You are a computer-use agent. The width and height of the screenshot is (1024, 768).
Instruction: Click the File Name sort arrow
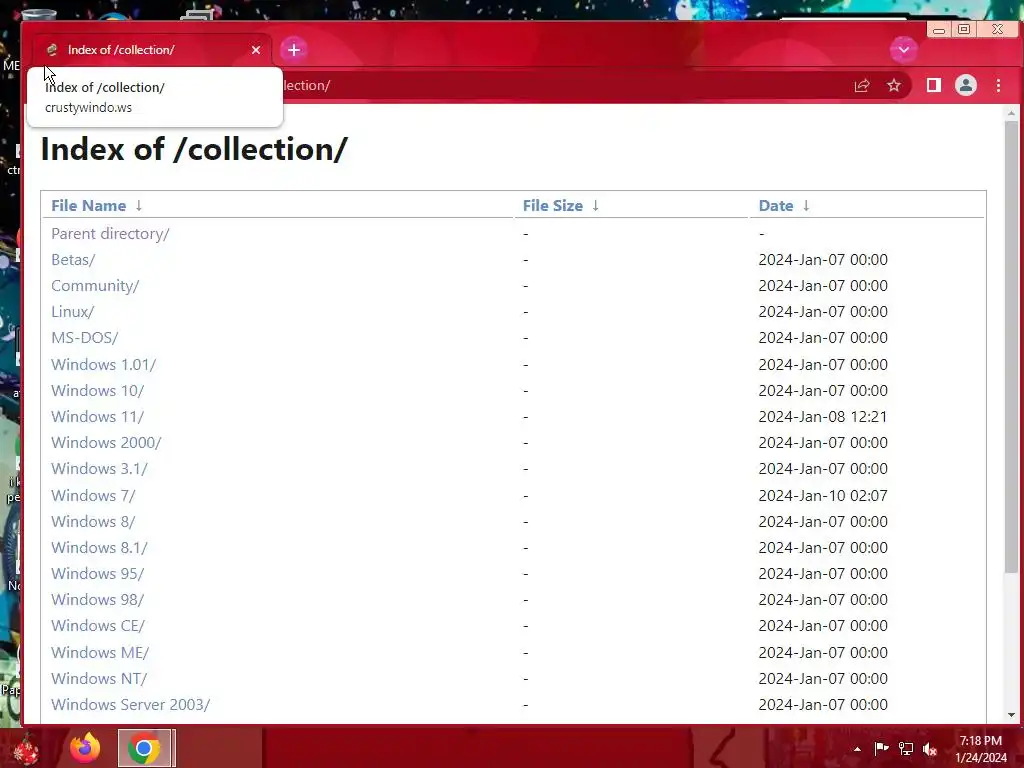pyautogui.click(x=138, y=206)
